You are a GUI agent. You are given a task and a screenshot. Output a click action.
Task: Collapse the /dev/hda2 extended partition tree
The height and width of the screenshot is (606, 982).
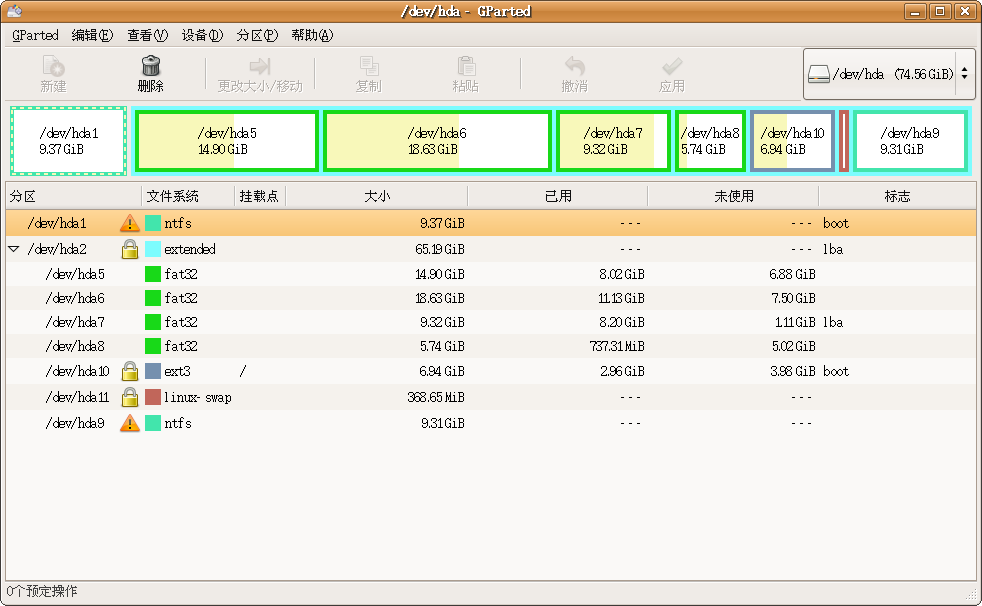click(14, 249)
